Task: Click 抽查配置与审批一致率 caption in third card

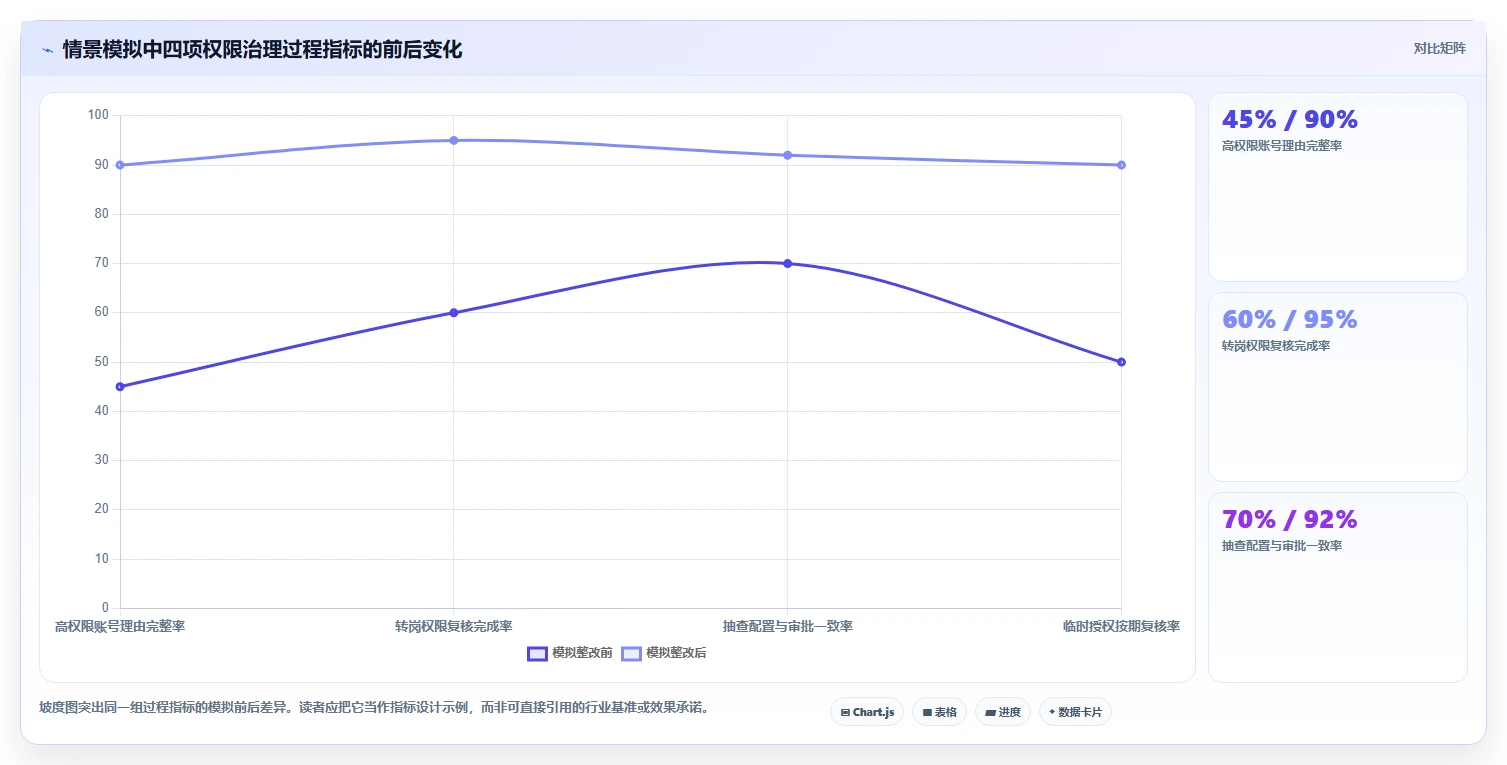Action: 1282,546
